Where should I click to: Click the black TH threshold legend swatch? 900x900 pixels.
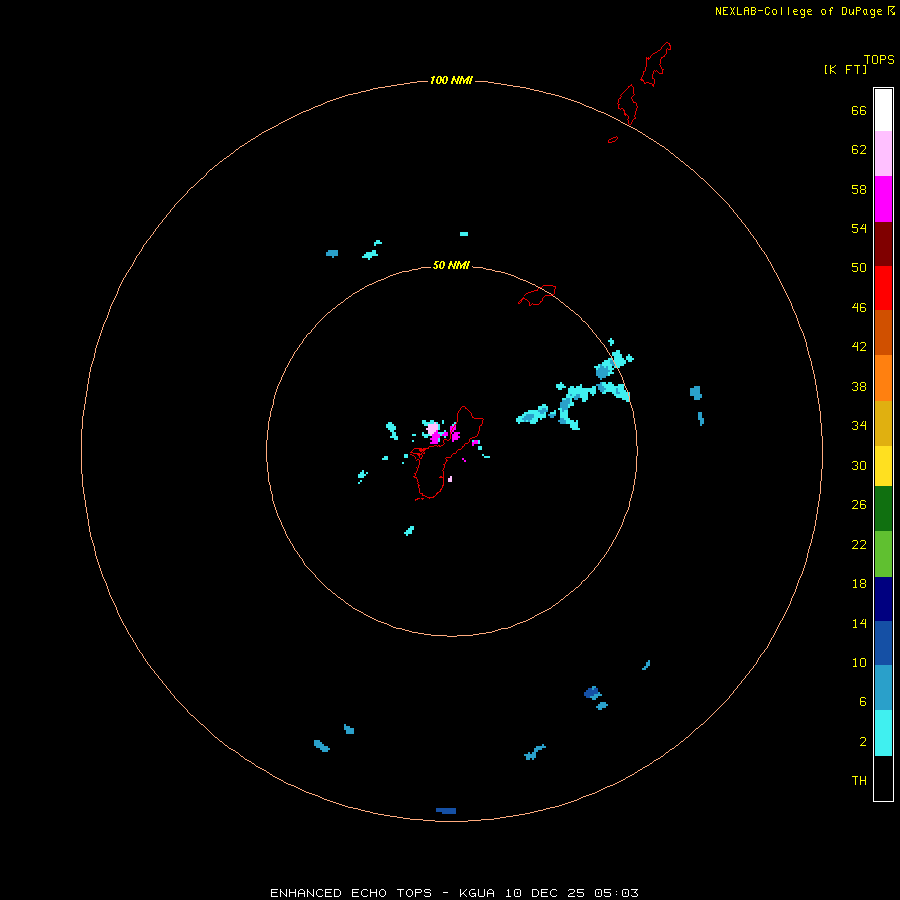click(883, 778)
